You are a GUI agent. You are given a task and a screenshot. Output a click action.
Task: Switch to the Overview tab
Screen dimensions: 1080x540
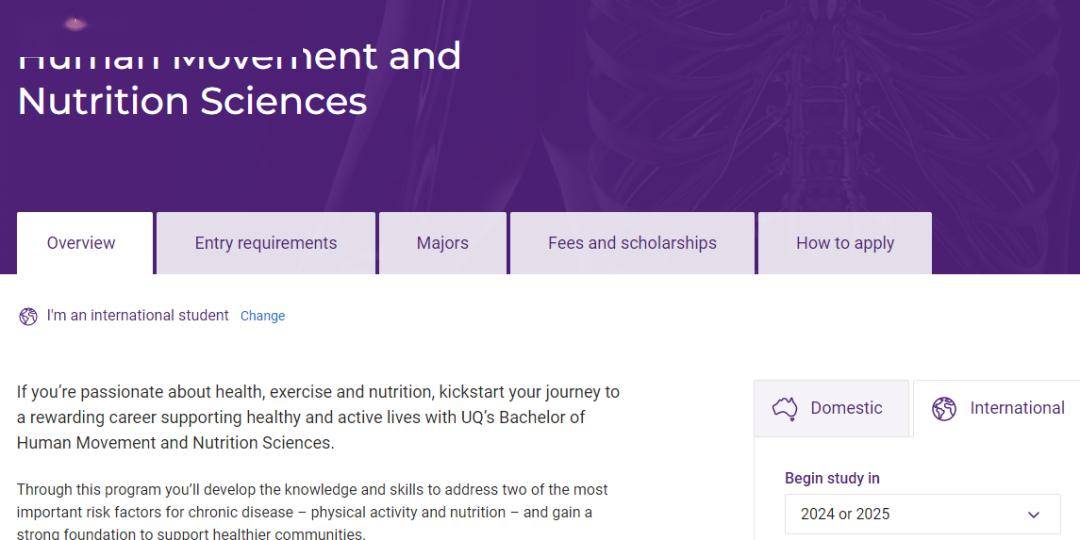click(x=81, y=243)
